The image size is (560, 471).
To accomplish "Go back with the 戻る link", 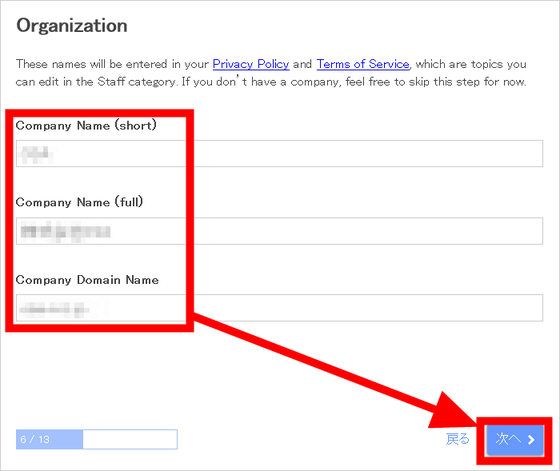I will click(458, 439).
